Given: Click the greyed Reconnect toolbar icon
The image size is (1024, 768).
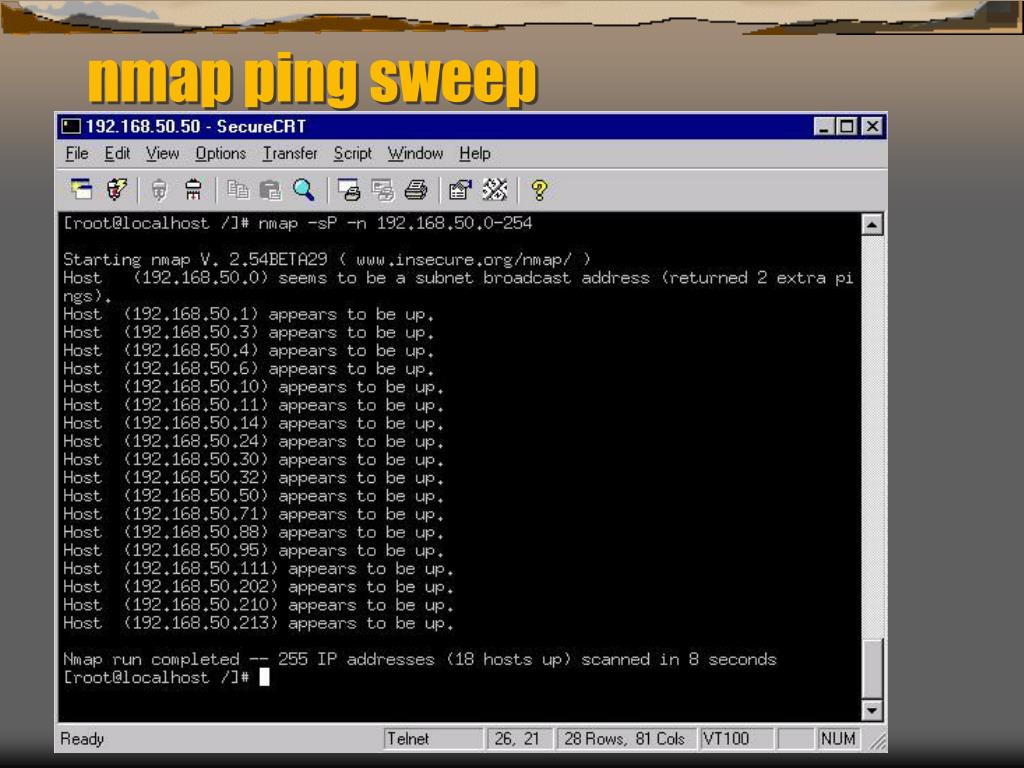Looking at the screenshot, I should [x=159, y=190].
